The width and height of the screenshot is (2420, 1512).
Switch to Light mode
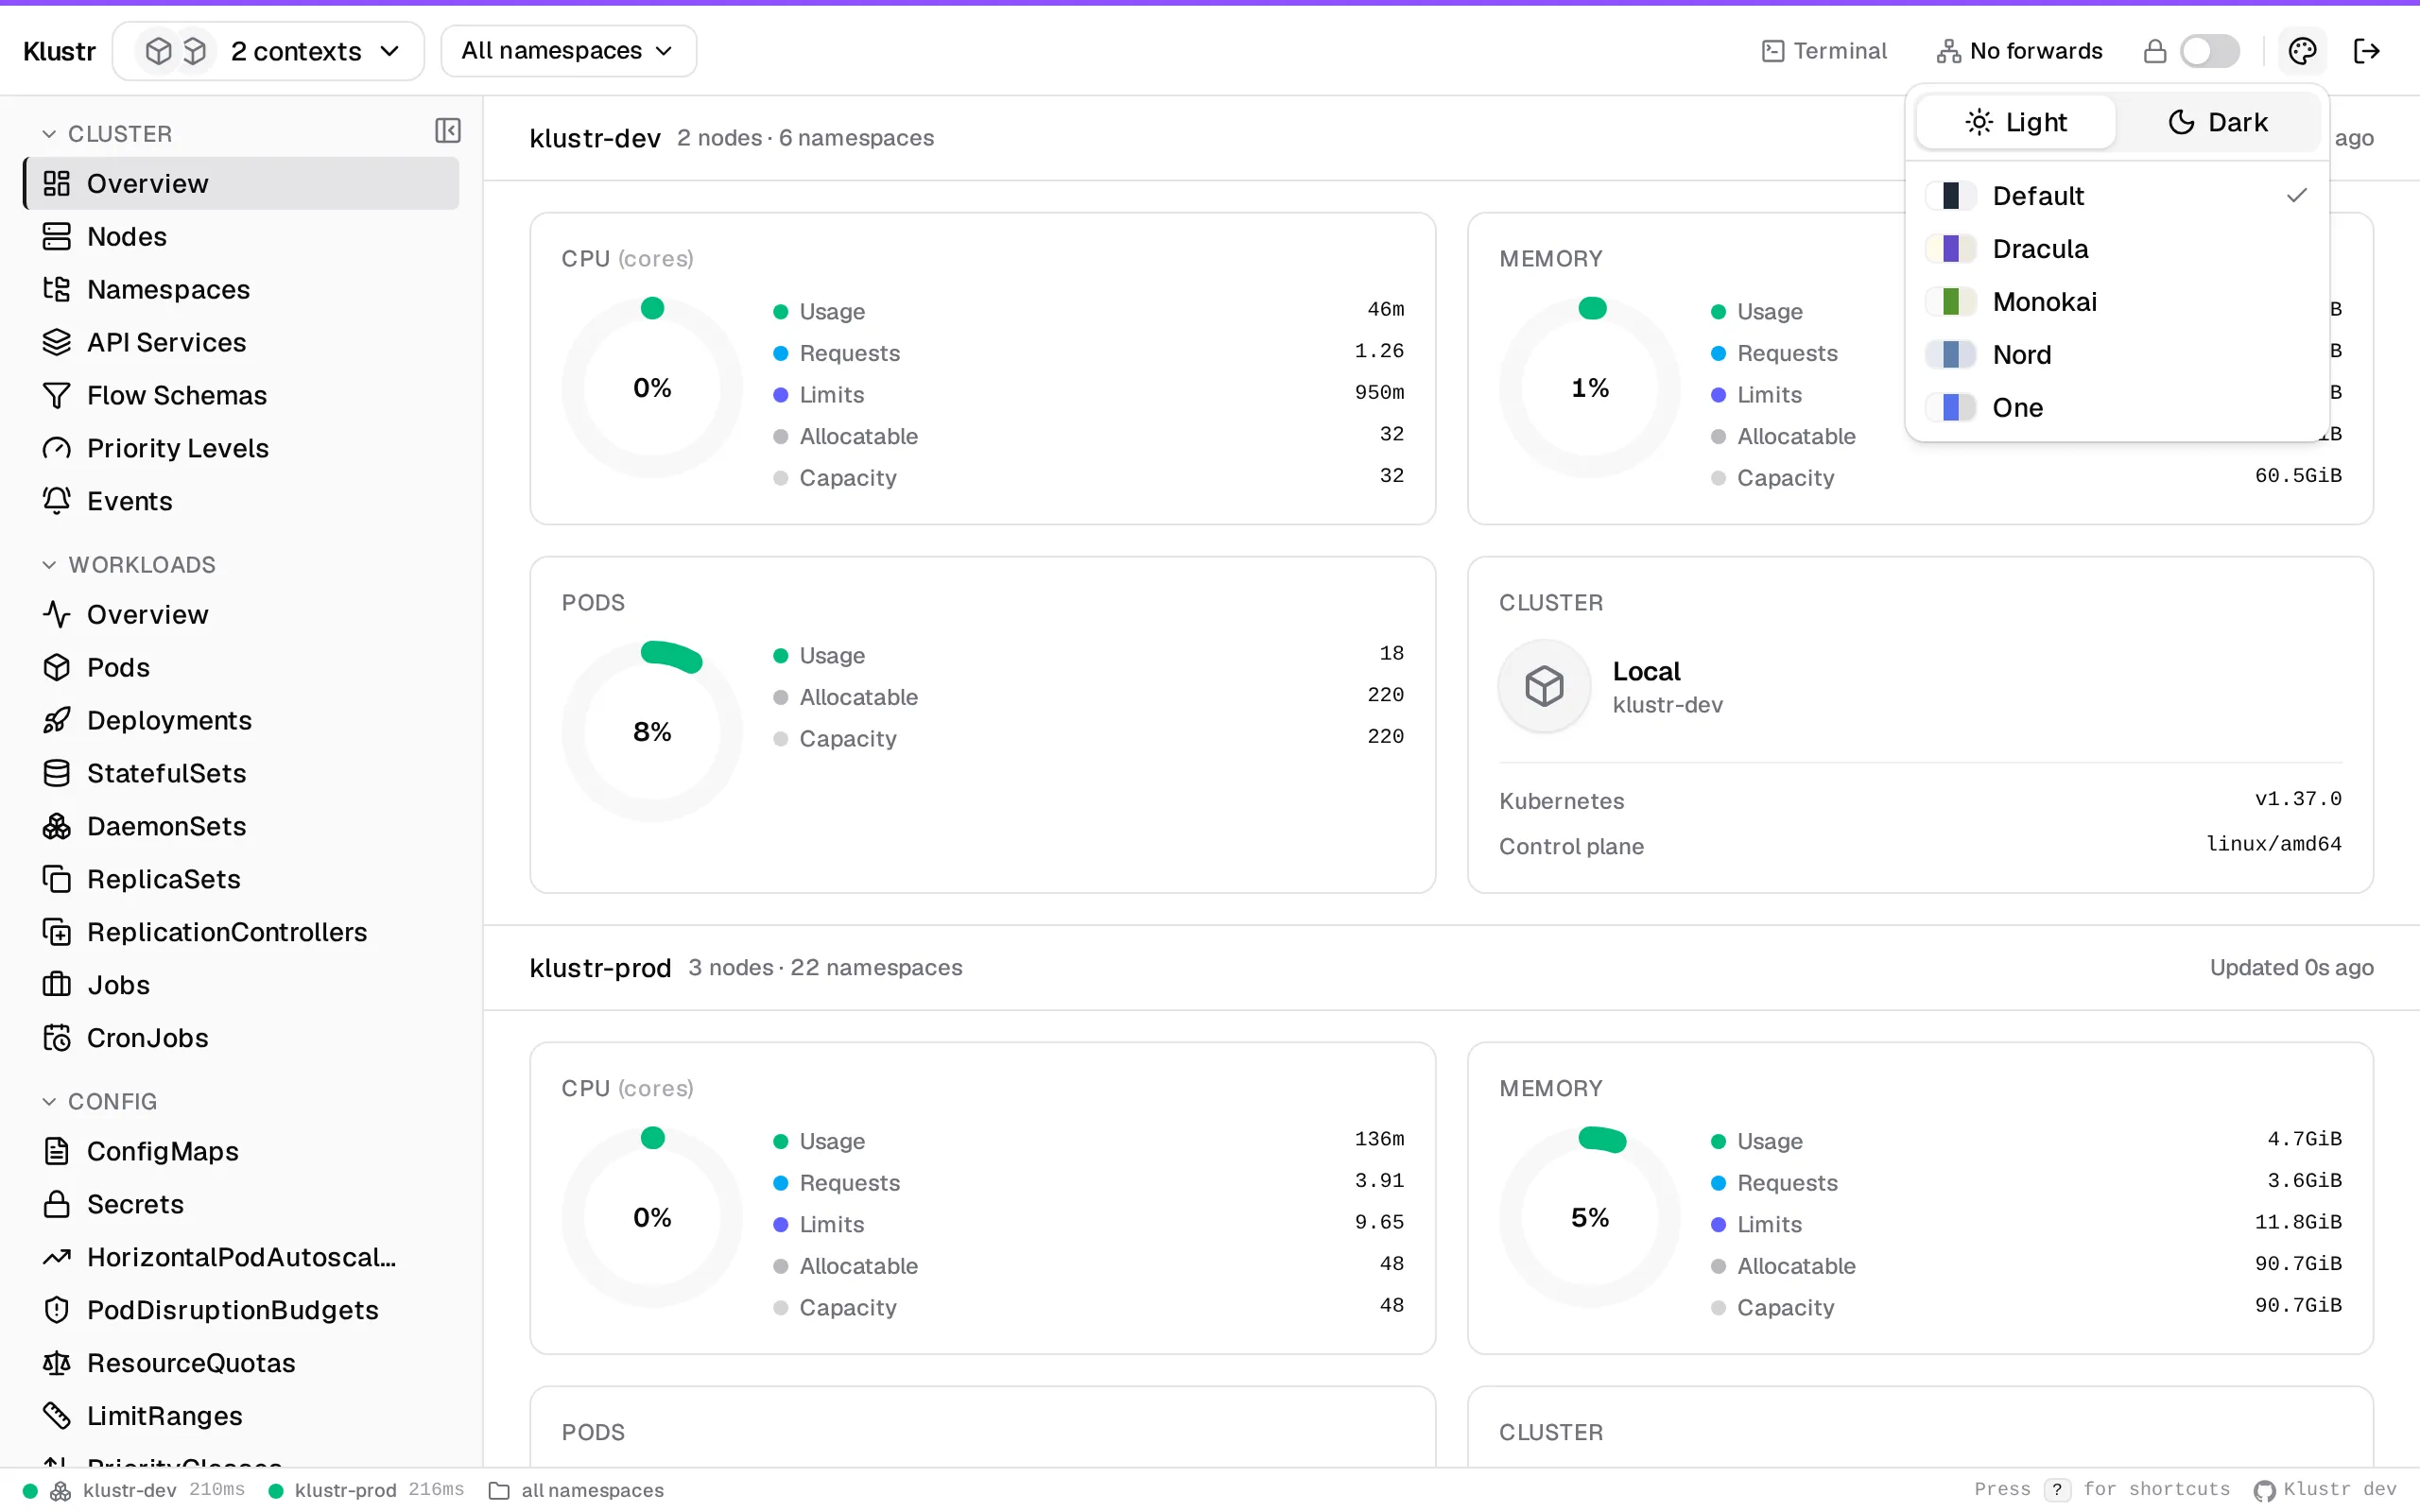pos(2016,122)
